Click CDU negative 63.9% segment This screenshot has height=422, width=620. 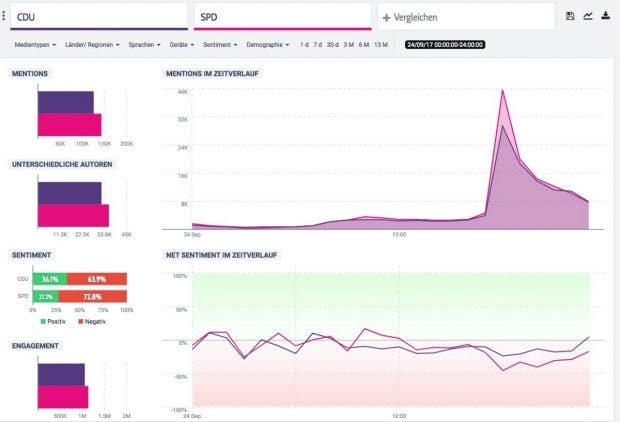click(x=97, y=279)
